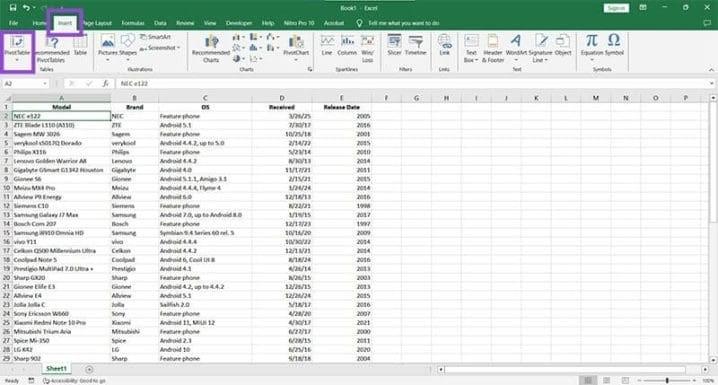The width and height of the screenshot is (718, 385).
Task: Open the Charts group dialog launcher
Action: coord(310,70)
